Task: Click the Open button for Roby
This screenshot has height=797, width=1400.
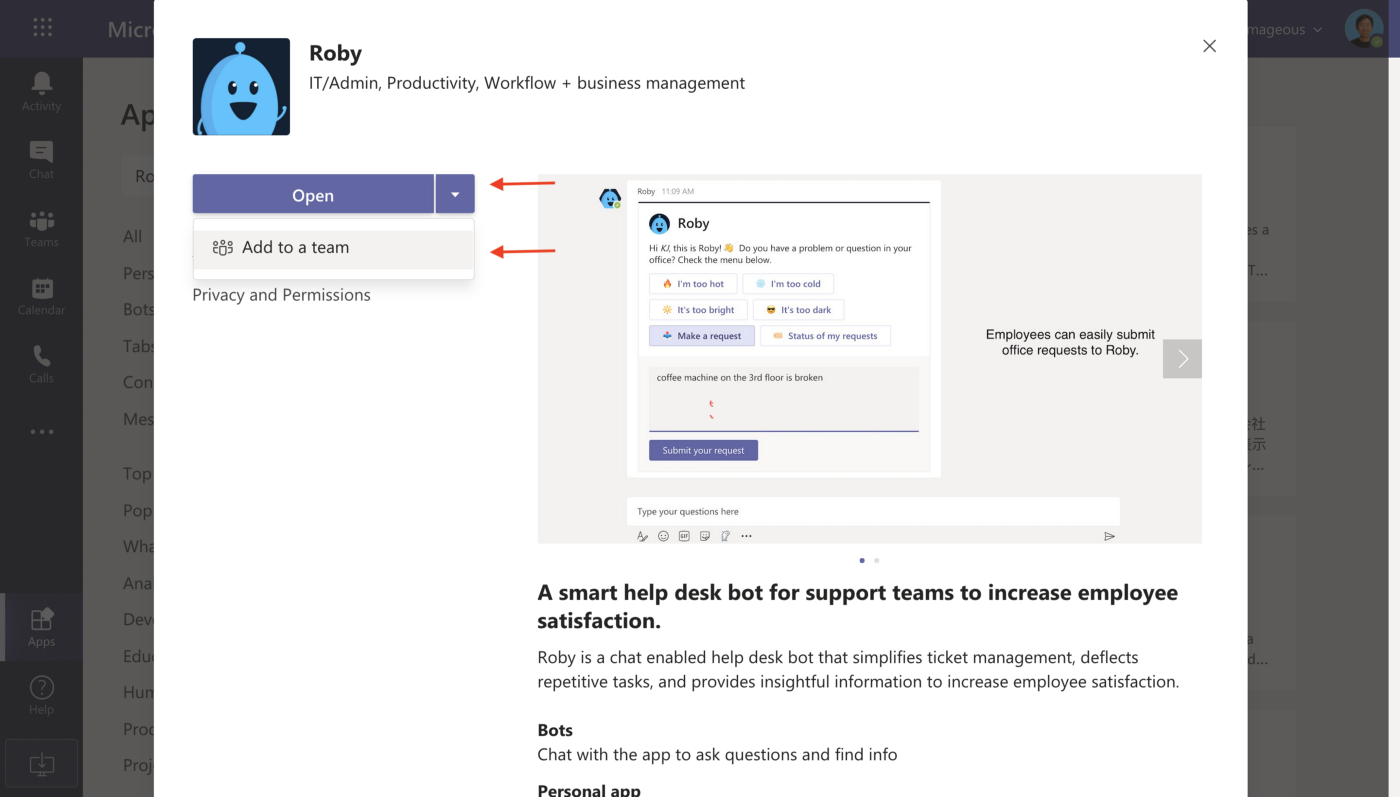Action: (x=313, y=194)
